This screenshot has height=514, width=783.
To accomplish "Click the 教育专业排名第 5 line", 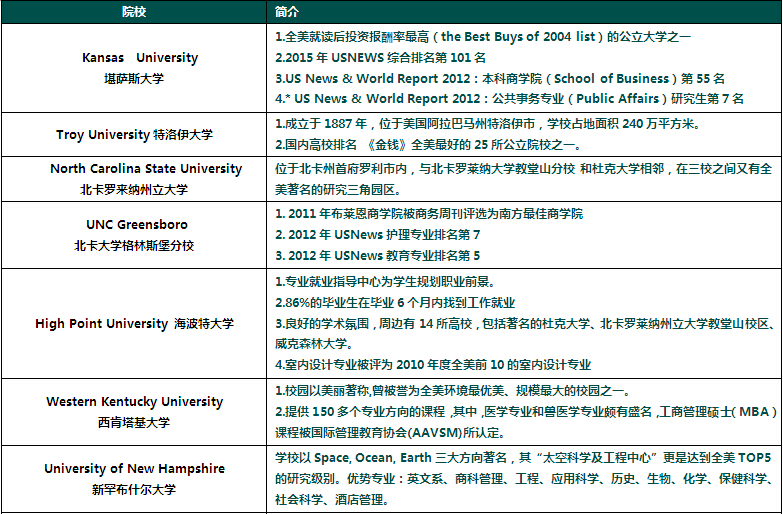I will click(378, 256).
